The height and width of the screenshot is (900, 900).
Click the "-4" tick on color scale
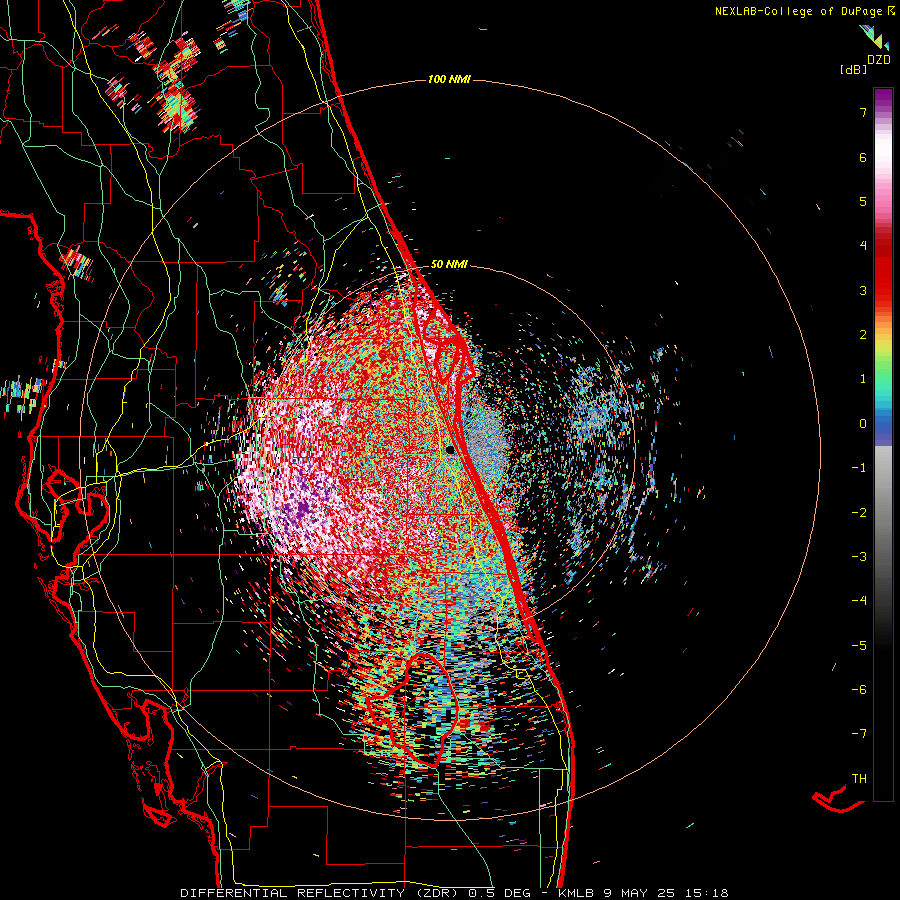pos(859,600)
